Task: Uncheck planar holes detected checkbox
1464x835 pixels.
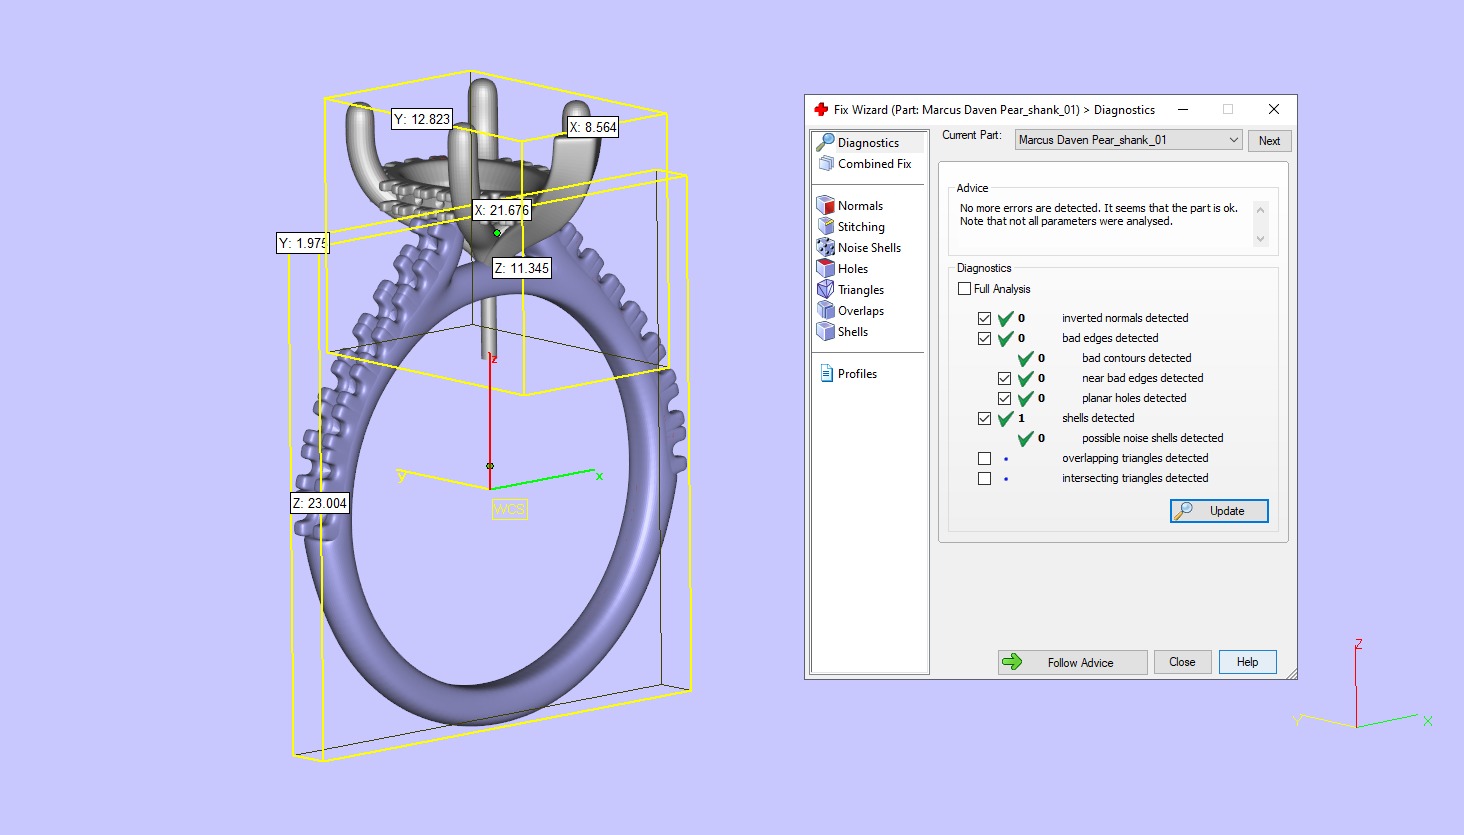Action: [1004, 398]
